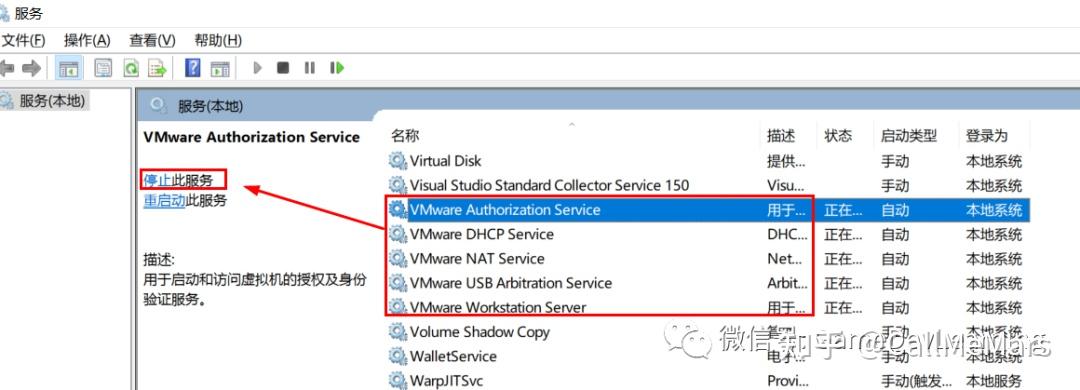The width and height of the screenshot is (1080, 390).
Task: Click the restart service toolbar icon
Action: click(x=337, y=68)
